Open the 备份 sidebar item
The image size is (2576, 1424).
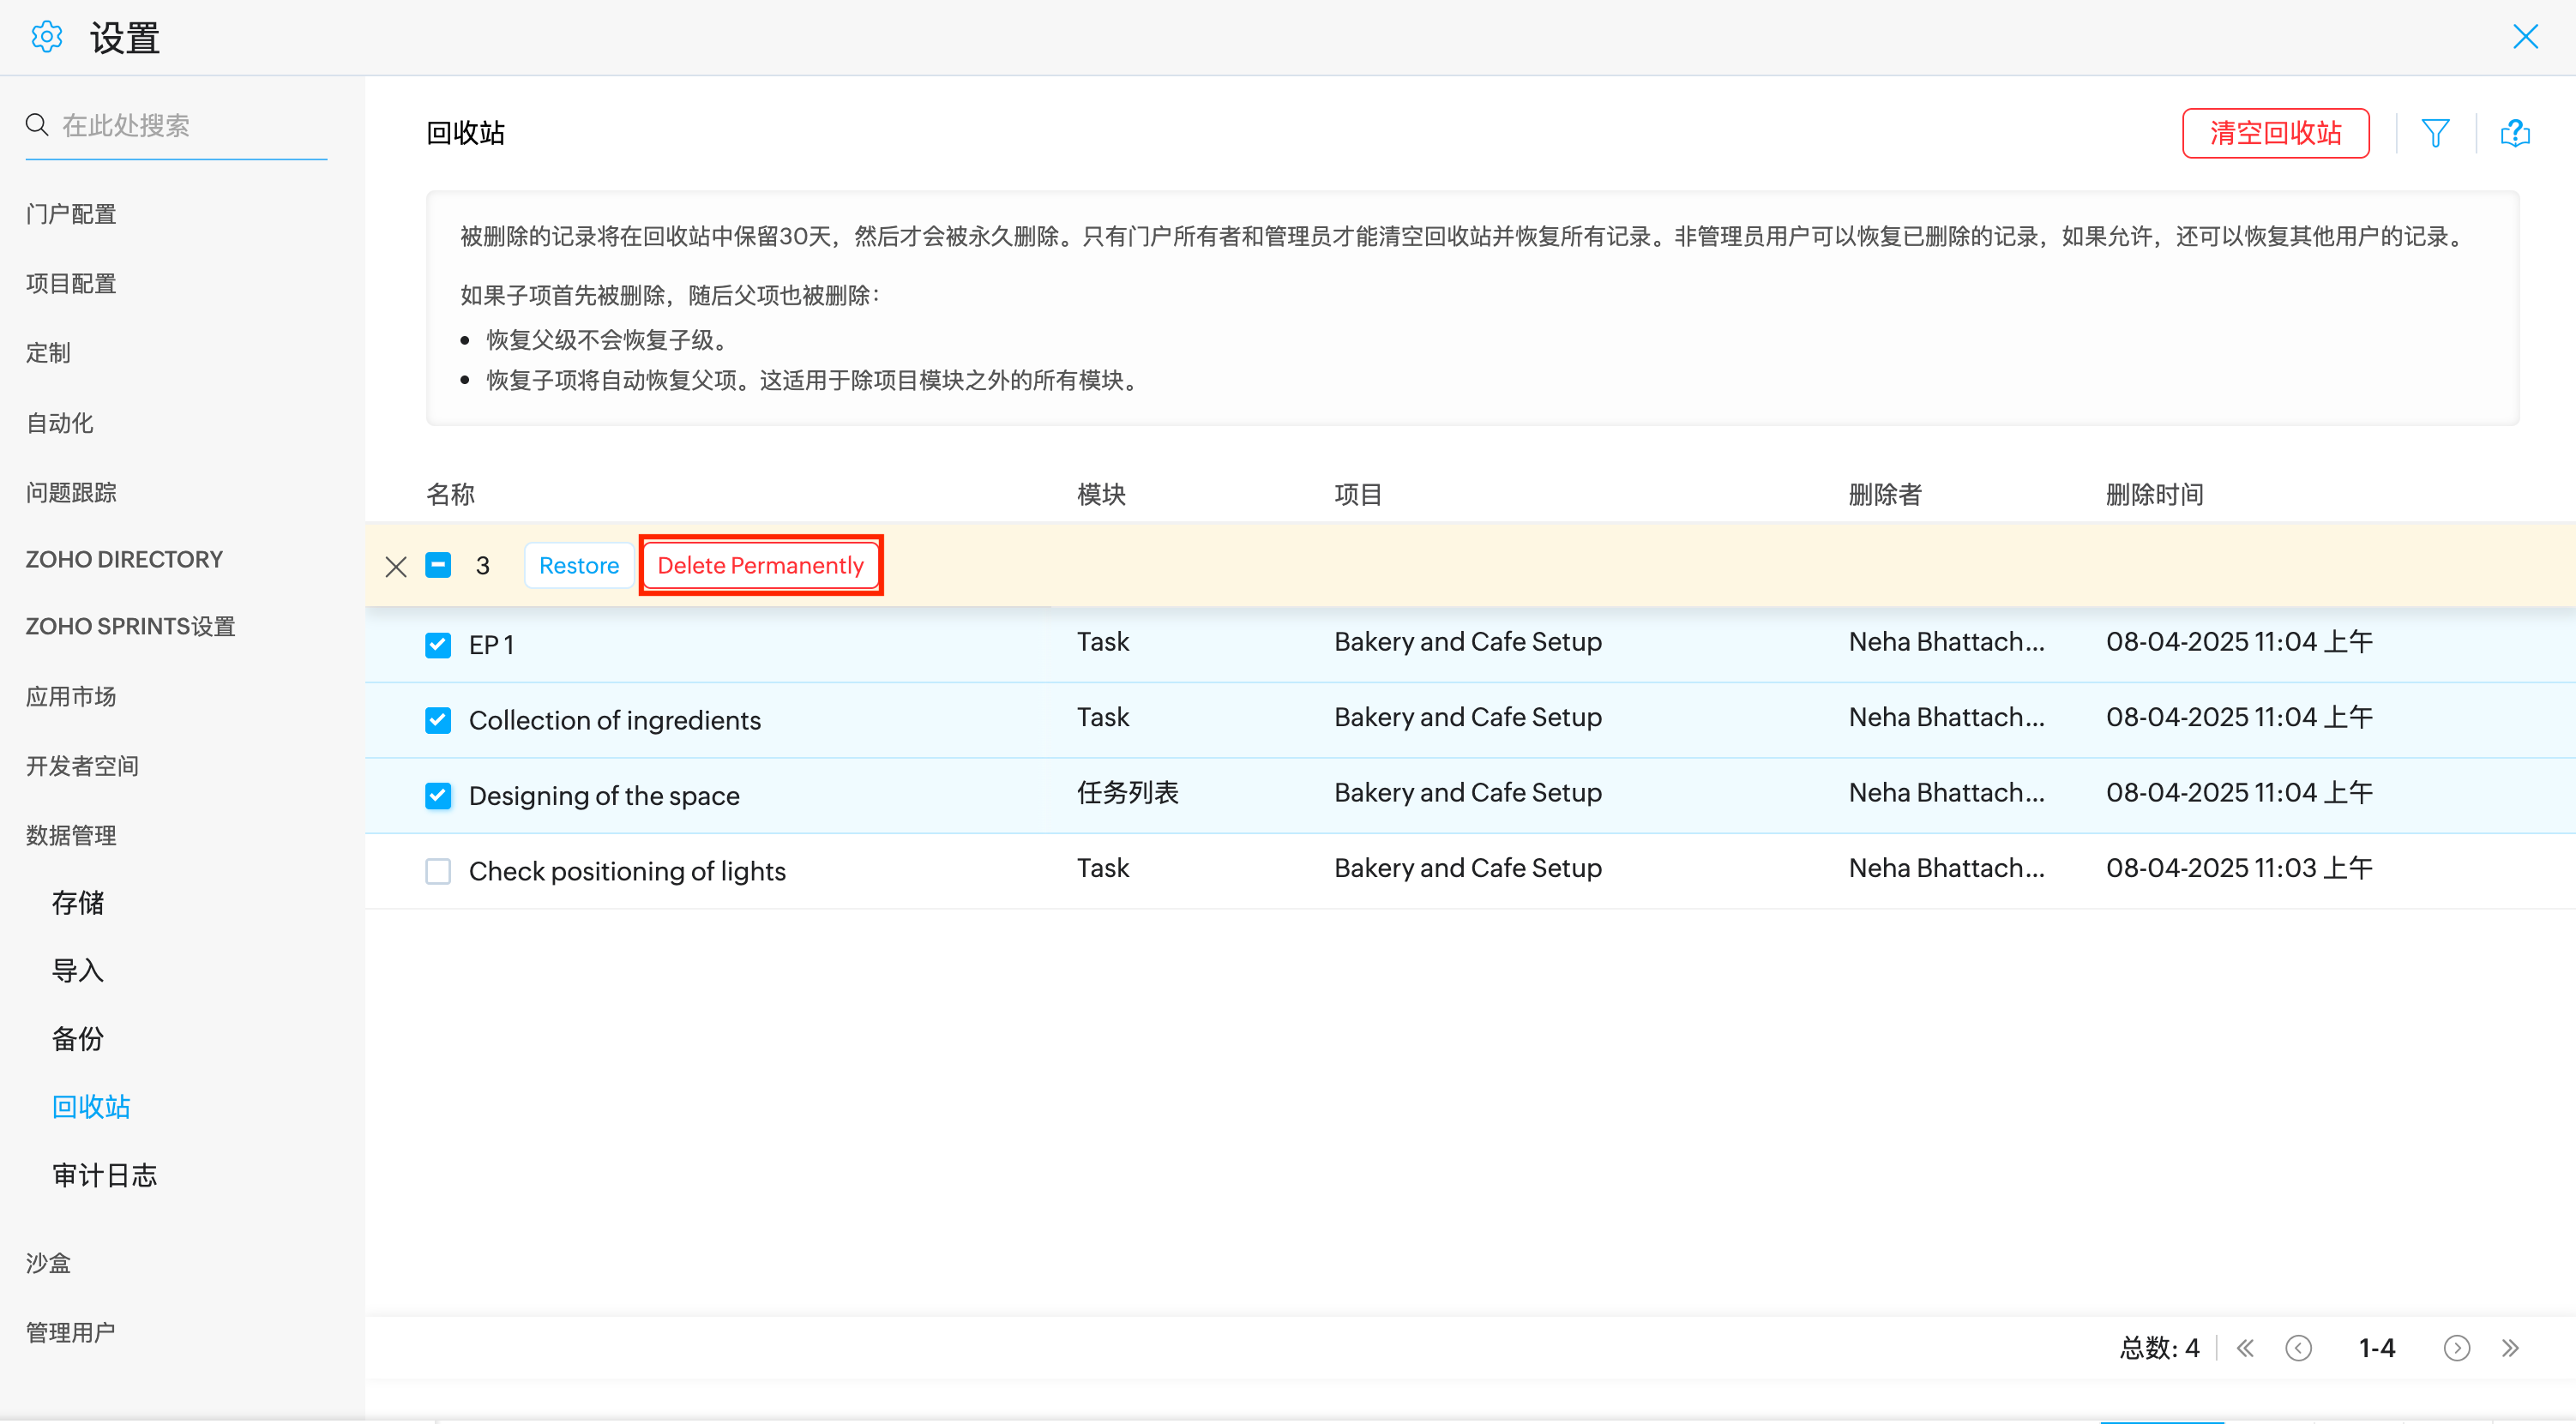[x=78, y=1039]
